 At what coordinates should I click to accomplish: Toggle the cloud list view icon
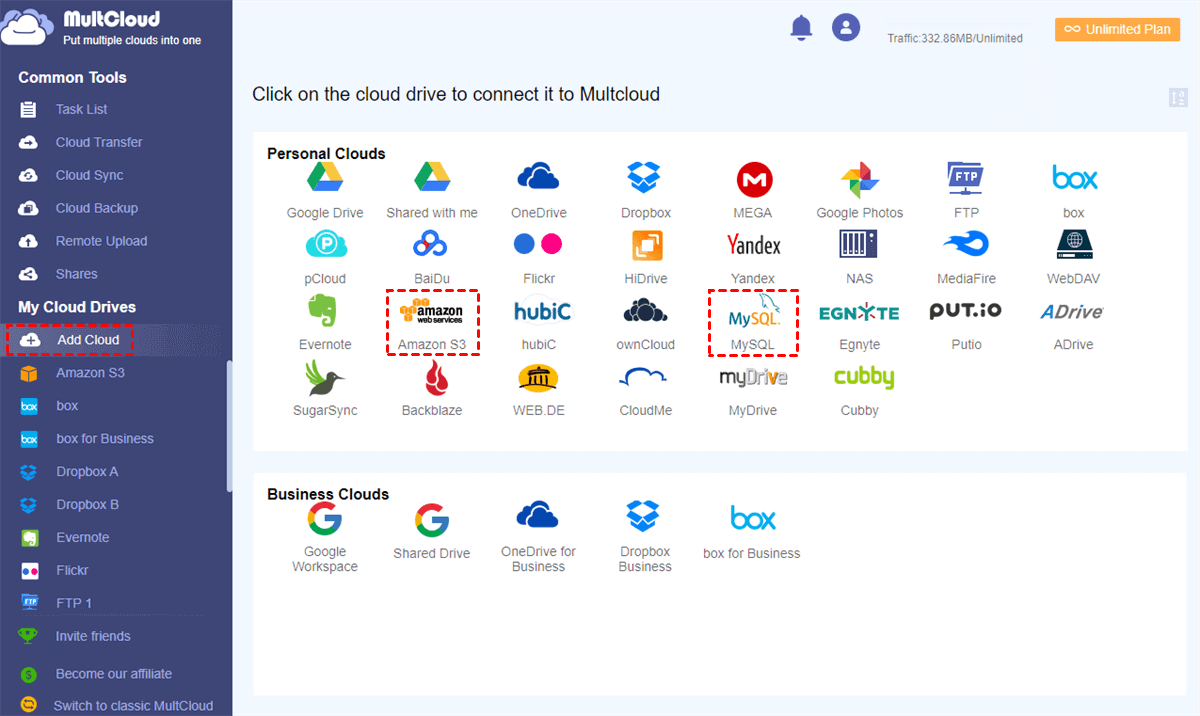point(1177,97)
